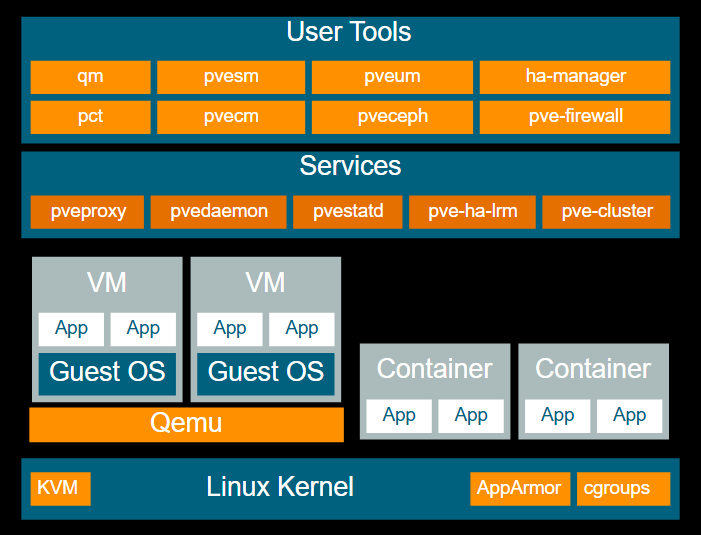Select the ha-manager tool box
The height and width of the screenshot is (535, 701).
[x=575, y=77]
